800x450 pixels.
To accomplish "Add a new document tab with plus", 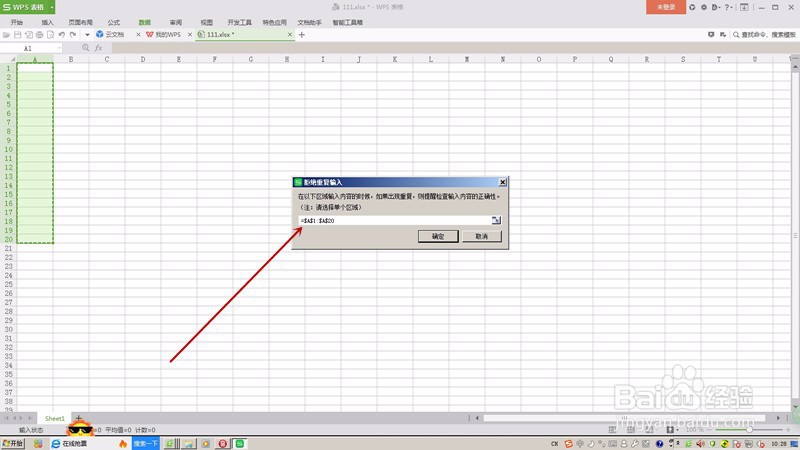I will click(x=302, y=35).
